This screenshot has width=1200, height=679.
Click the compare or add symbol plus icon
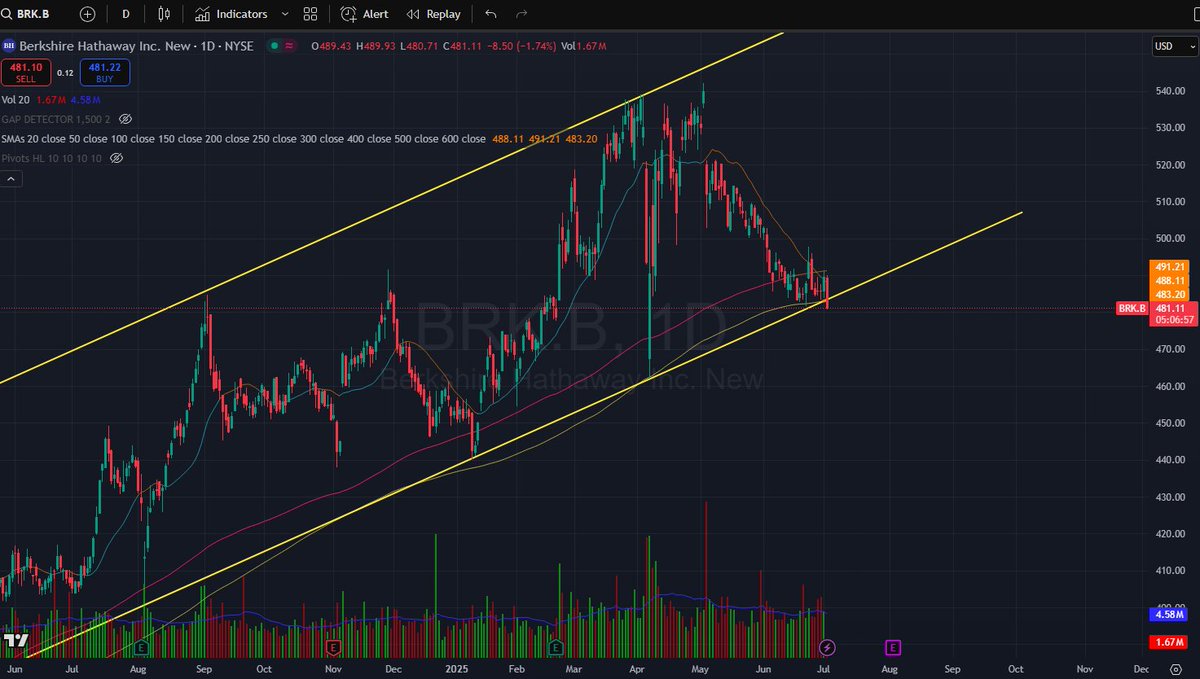point(88,14)
